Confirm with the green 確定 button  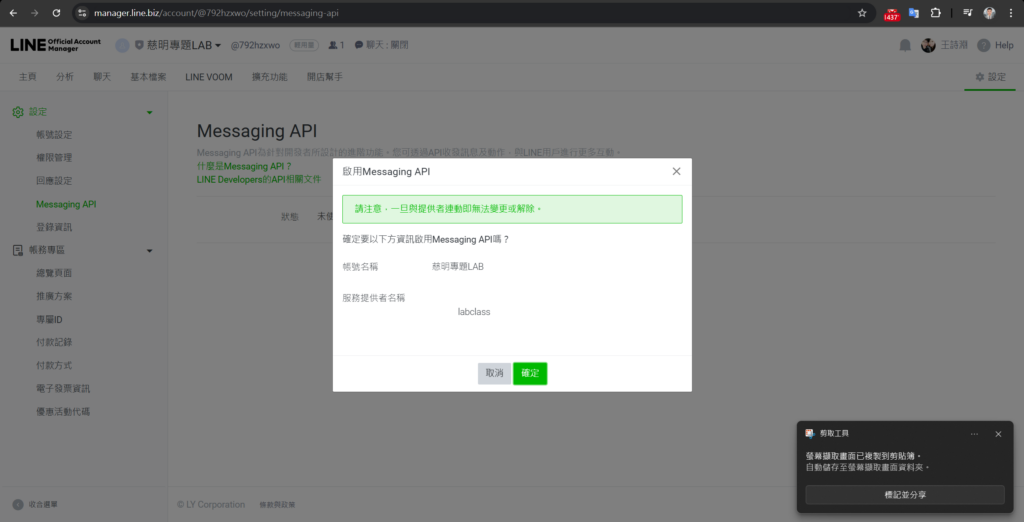click(530, 374)
